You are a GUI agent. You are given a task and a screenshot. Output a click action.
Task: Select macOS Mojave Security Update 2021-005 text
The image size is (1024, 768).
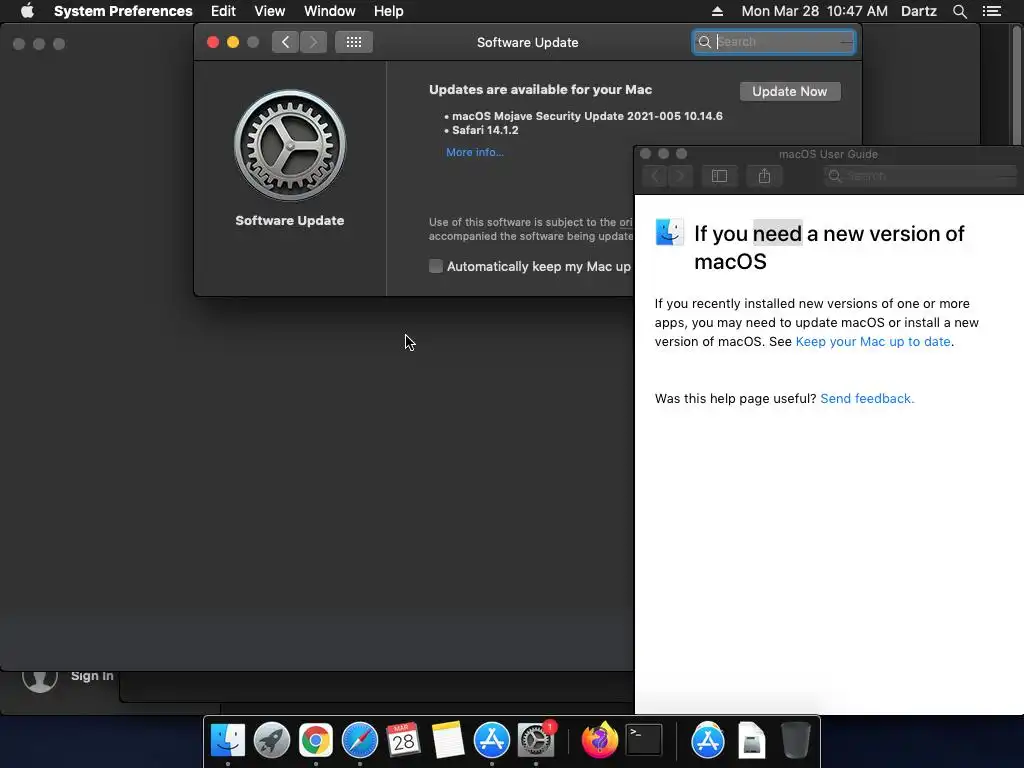tap(587, 116)
